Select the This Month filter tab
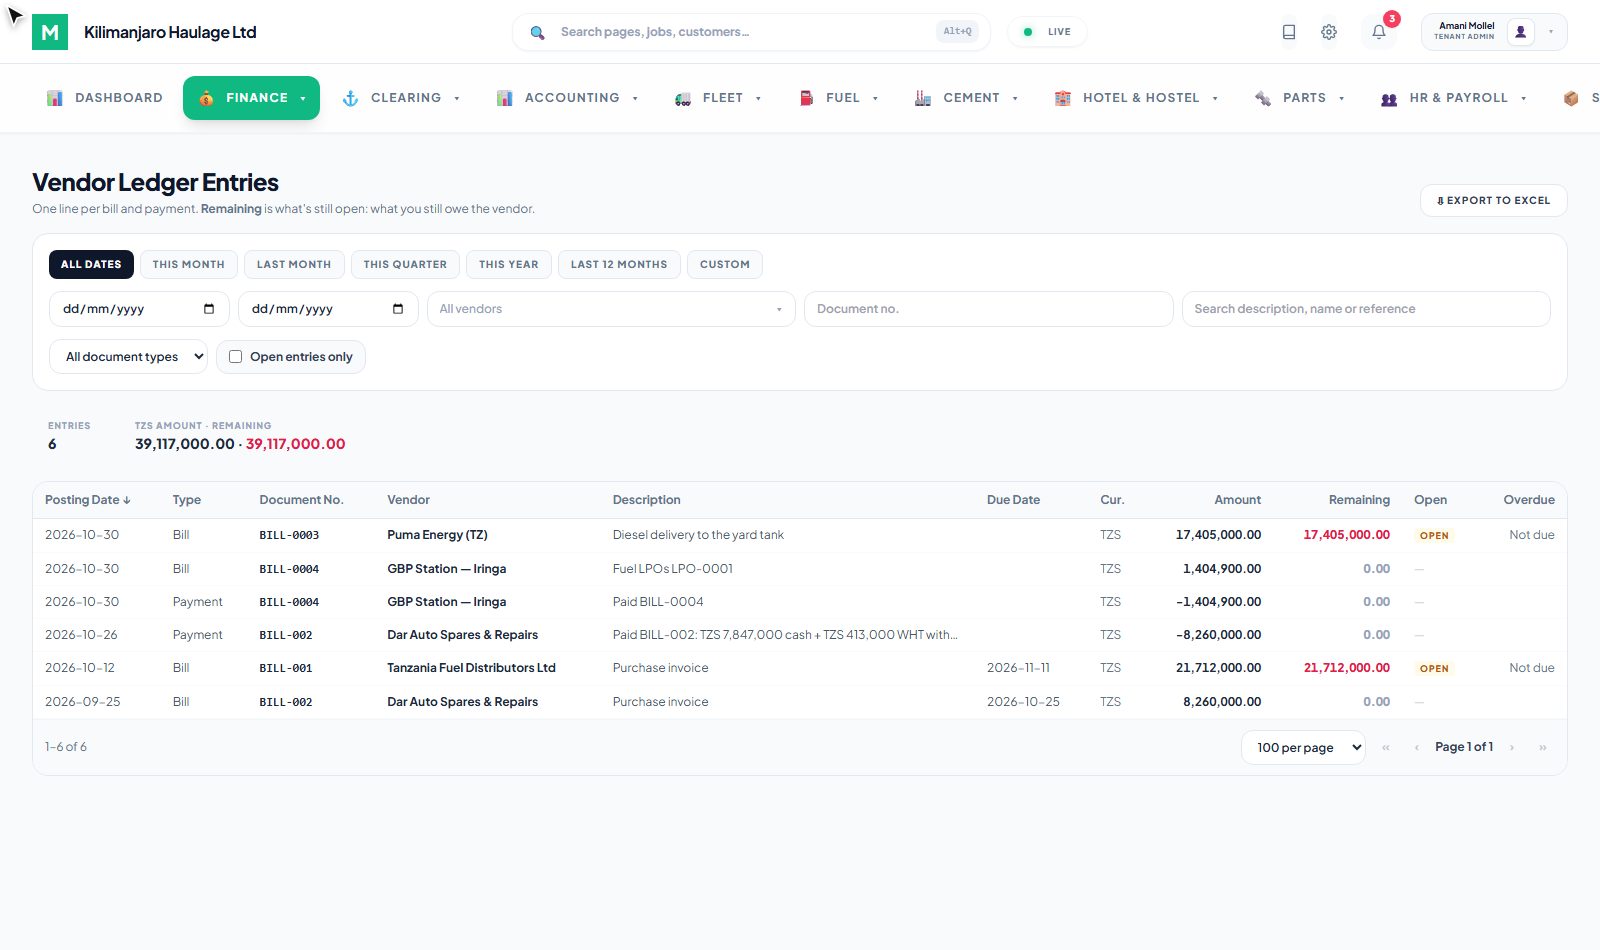The height and width of the screenshot is (950, 1600). [x=189, y=264]
